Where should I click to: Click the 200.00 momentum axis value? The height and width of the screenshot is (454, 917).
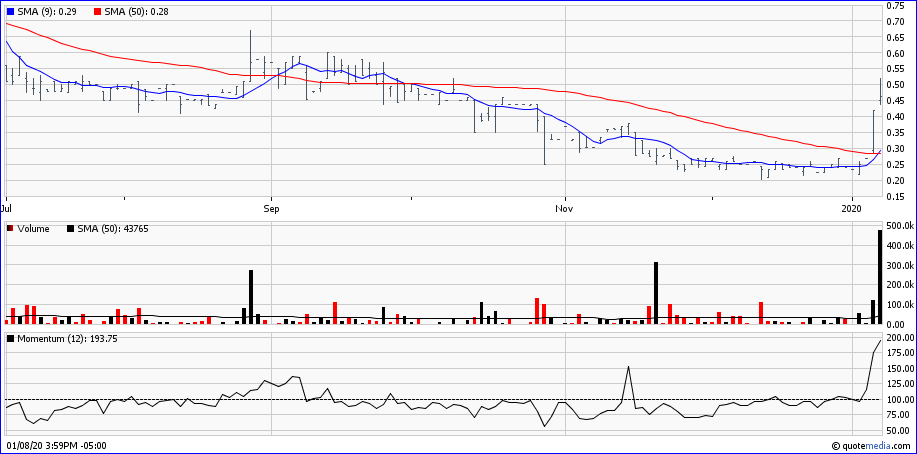point(899,338)
